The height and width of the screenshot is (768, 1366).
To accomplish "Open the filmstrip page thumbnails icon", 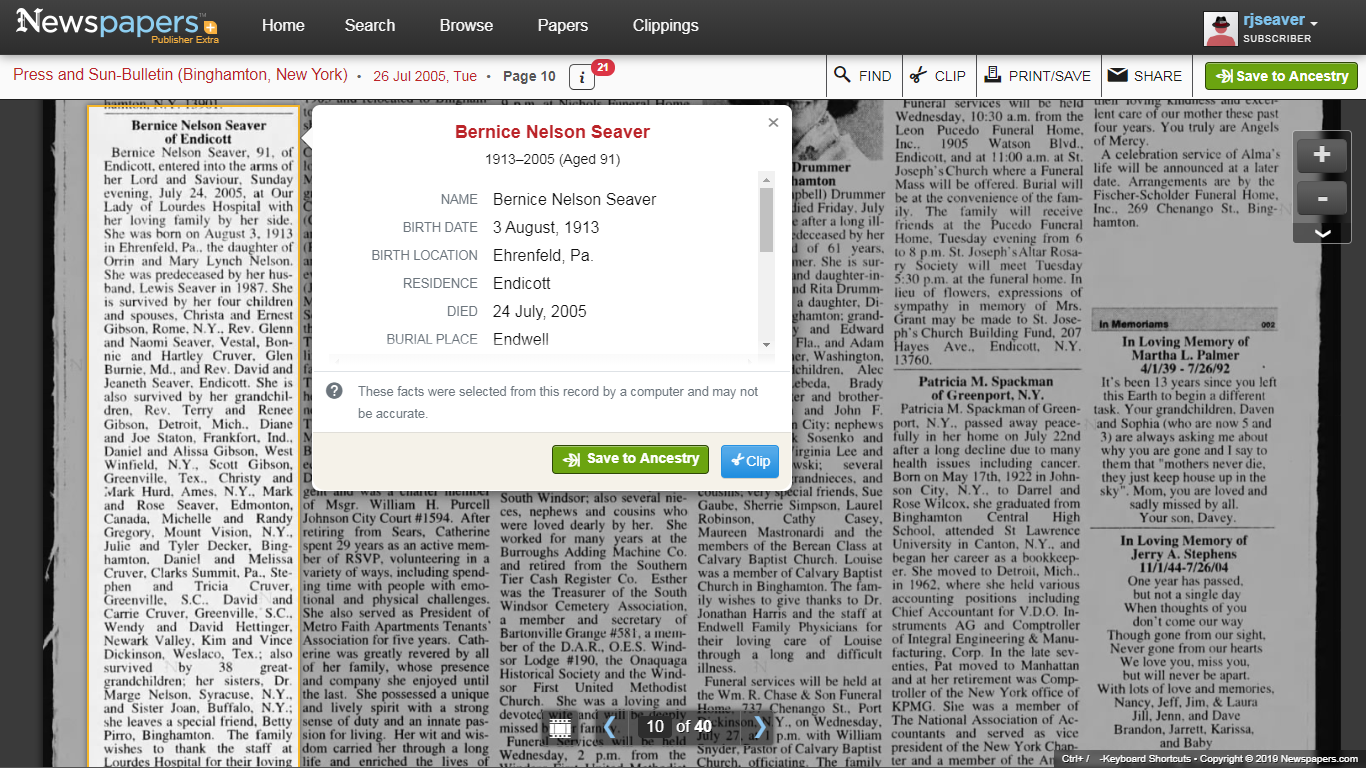I will click(x=560, y=727).
